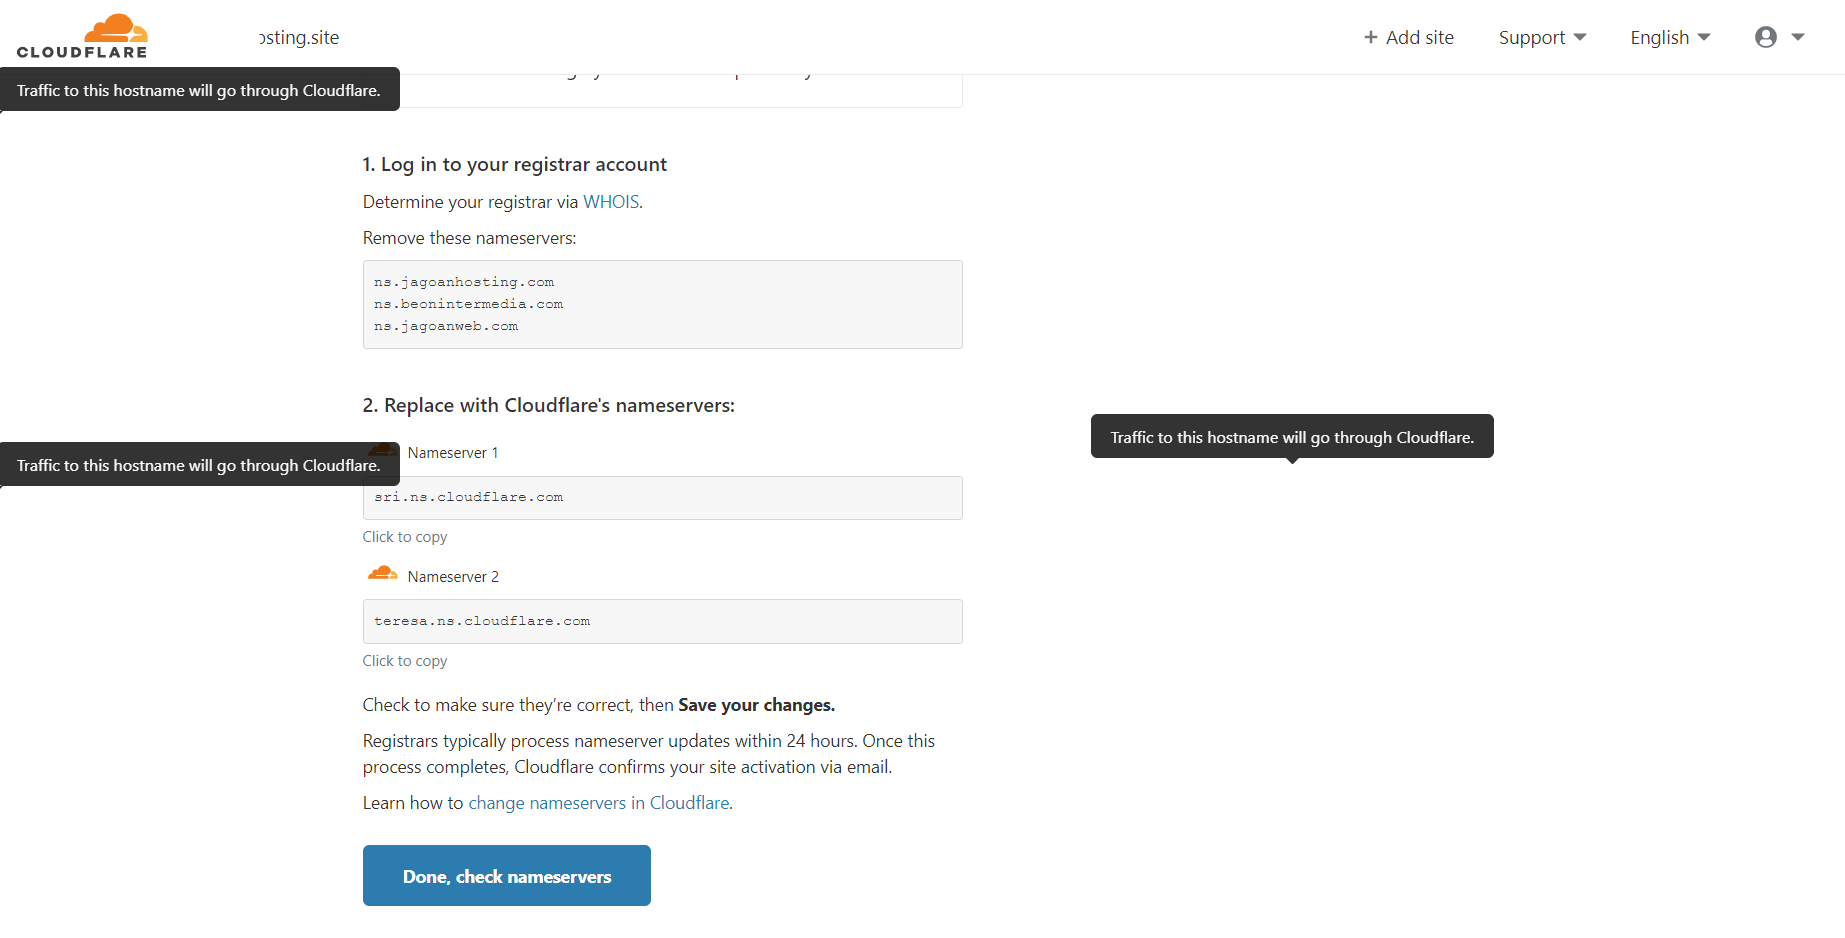Viewport: 1845px width, 938px height.
Task: Select the teresa.ns.cloudflare.com field
Action: 662,621
